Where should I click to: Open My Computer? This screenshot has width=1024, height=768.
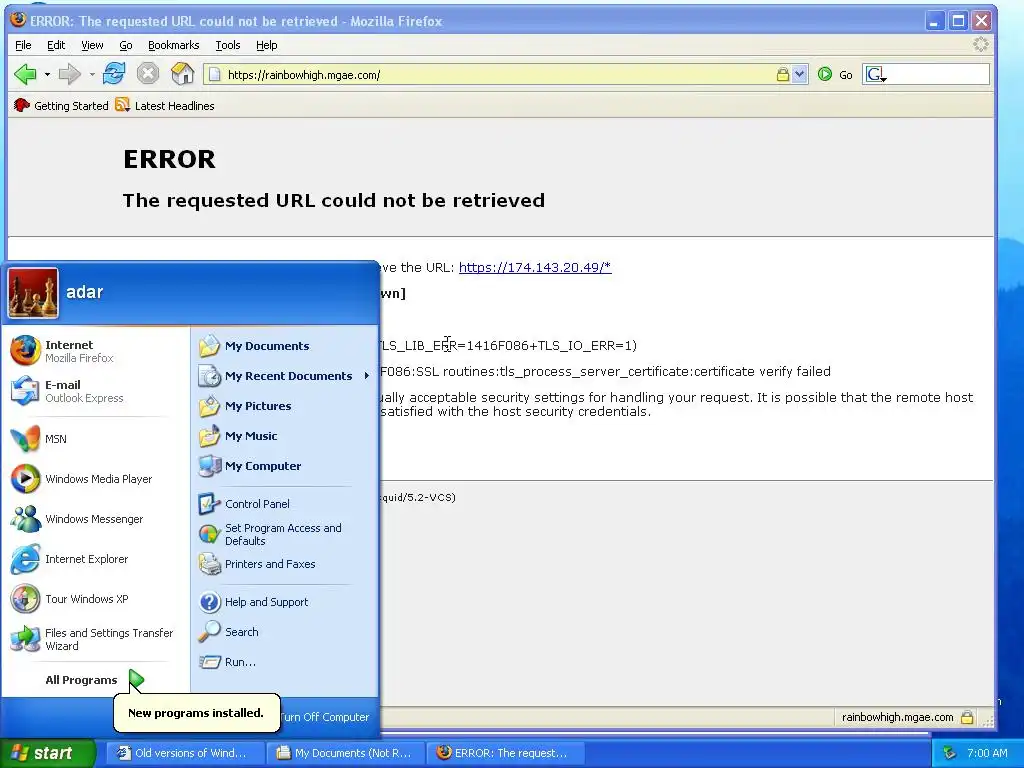tap(285, 466)
